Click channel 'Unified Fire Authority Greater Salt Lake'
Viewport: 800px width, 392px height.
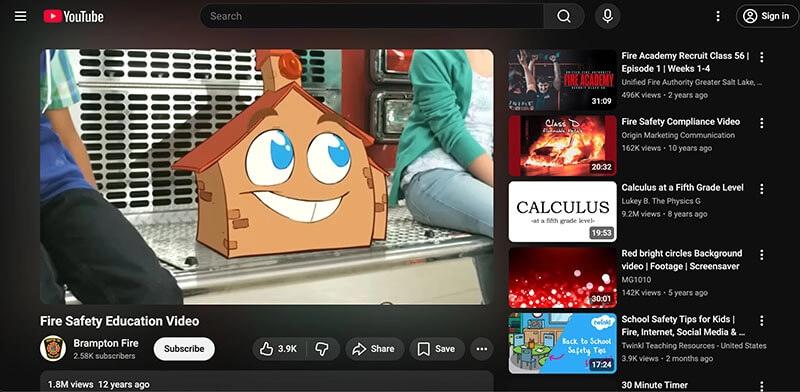tap(692, 82)
